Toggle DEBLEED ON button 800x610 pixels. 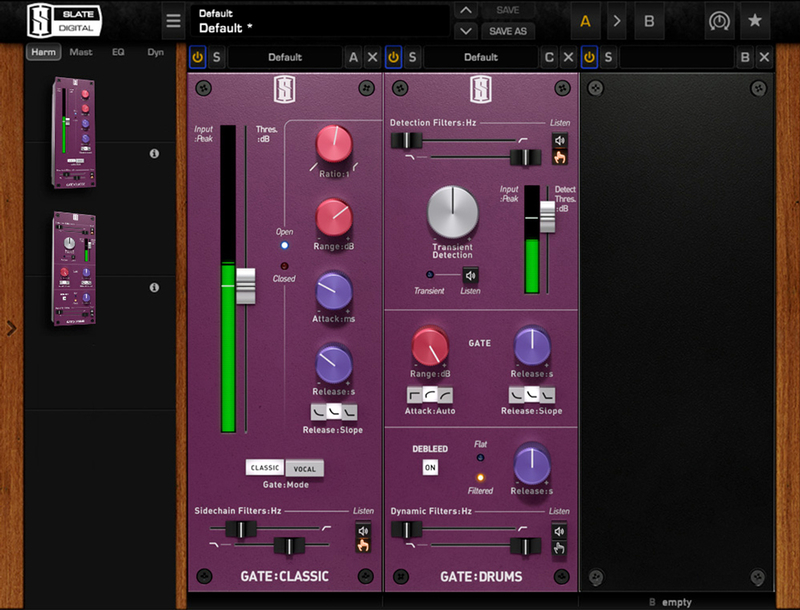[x=430, y=468]
